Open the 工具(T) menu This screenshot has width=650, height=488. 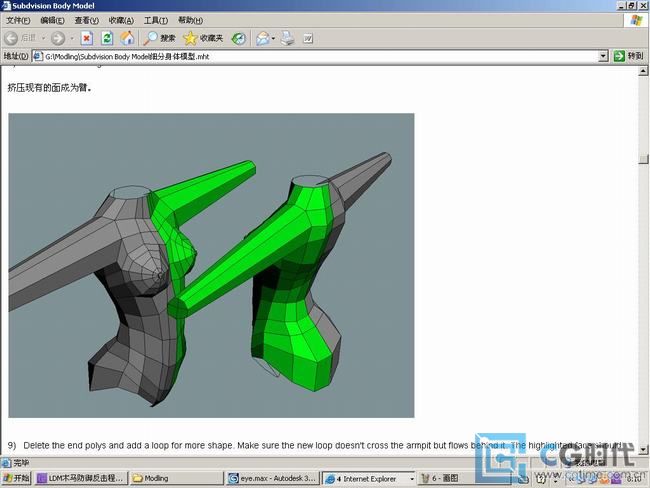click(155, 20)
